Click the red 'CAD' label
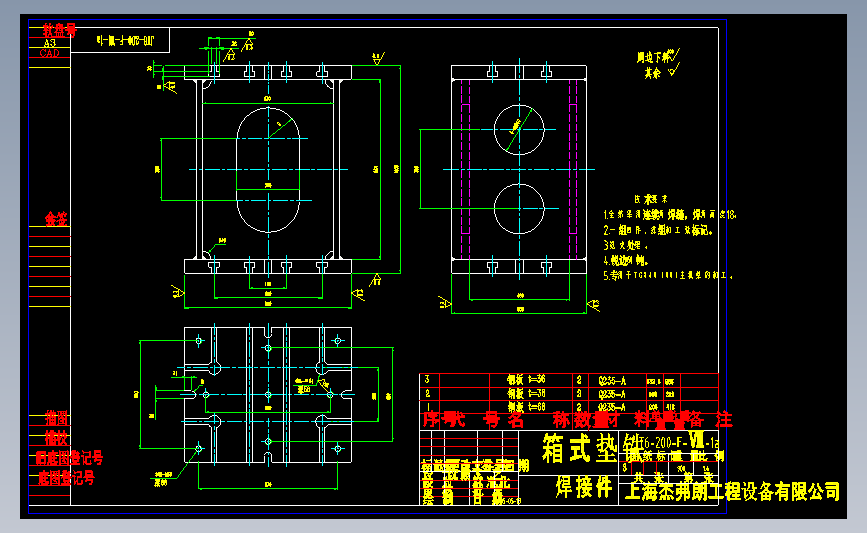Viewport: 867px width, 533px height. point(49,53)
